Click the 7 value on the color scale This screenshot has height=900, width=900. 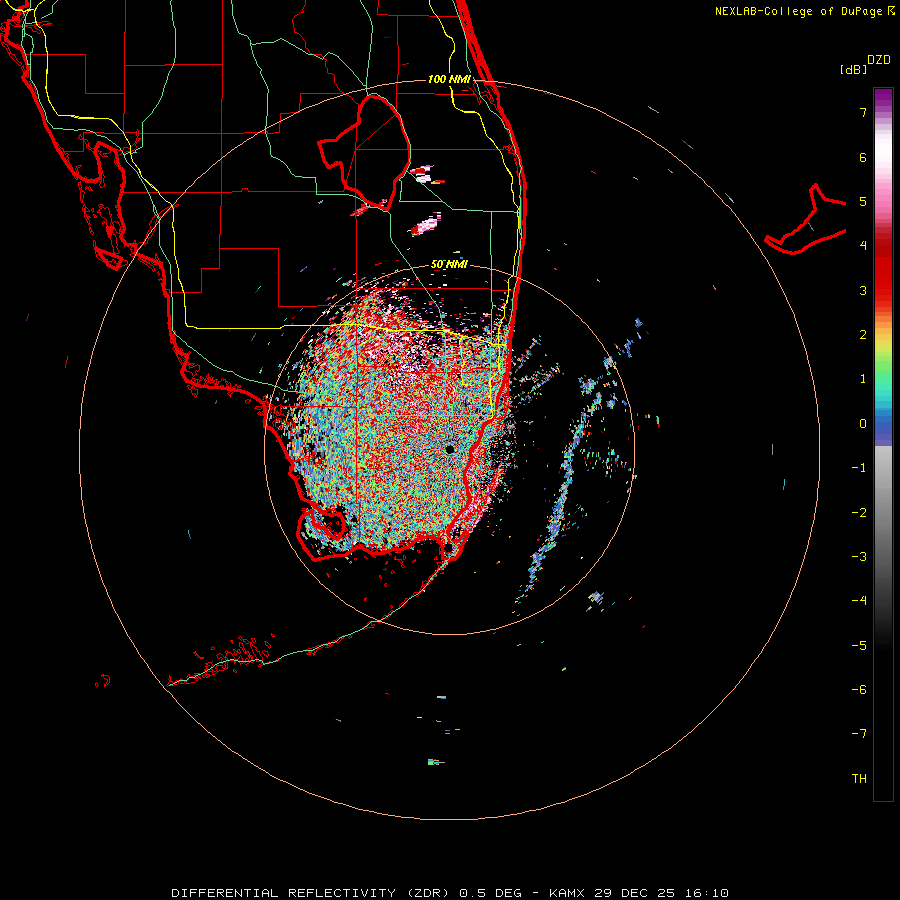pyautogui.click(x=863, y=112)
